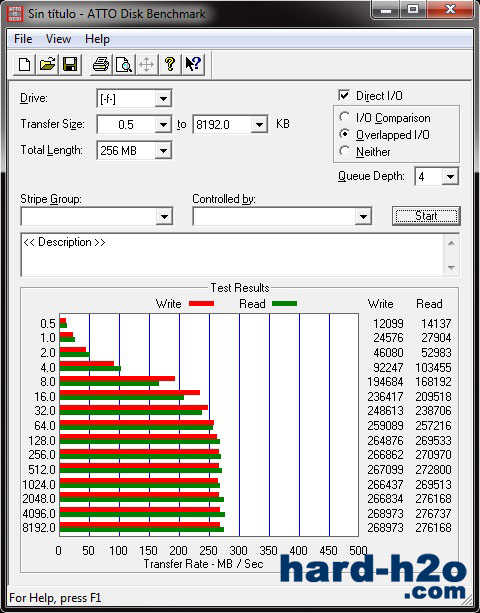This screenshot has height=613, width=480.
Task: Save results with the floppy disk icon
Action: [x=70, y=64]
